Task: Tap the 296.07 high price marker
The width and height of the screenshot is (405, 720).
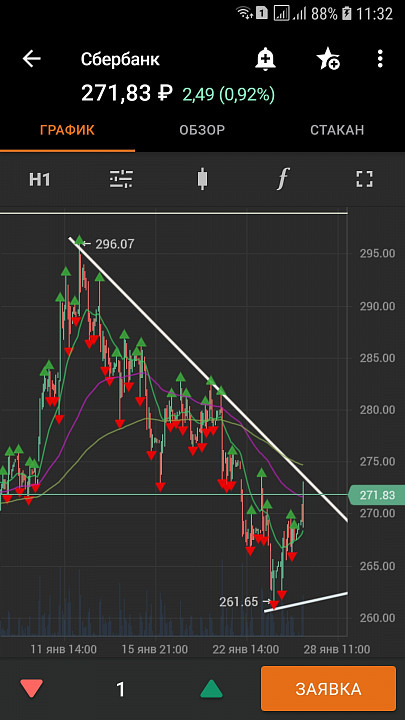Action: click(115, 244)
